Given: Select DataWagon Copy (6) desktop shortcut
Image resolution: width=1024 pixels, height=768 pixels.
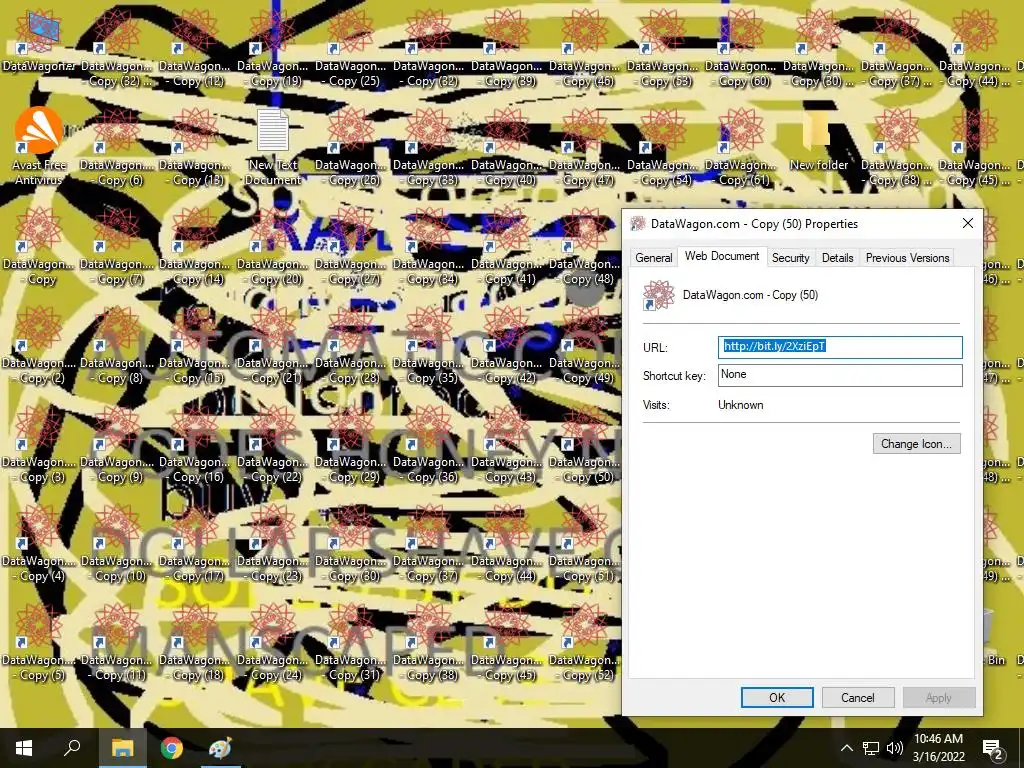Looking at the screenshot, I should (117, 146).
